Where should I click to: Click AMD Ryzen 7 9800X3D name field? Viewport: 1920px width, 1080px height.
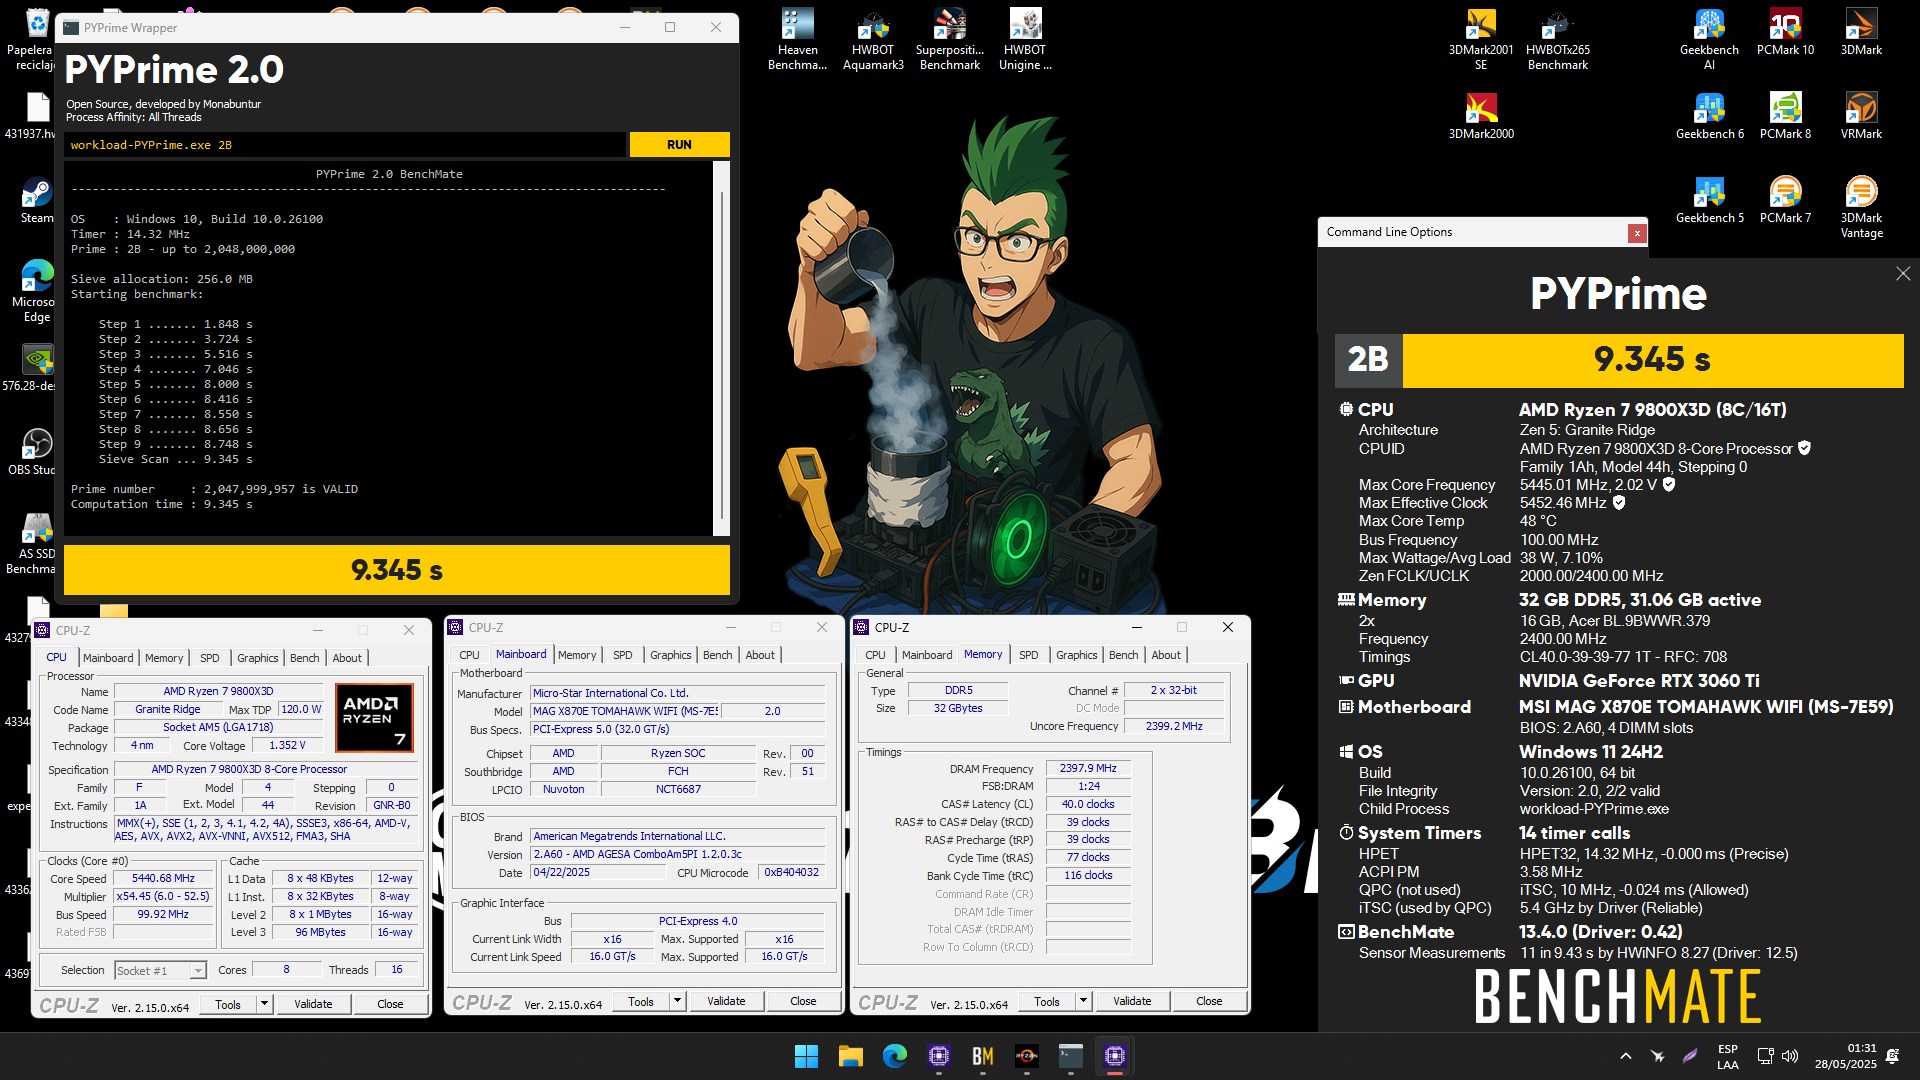click(218, 691)
